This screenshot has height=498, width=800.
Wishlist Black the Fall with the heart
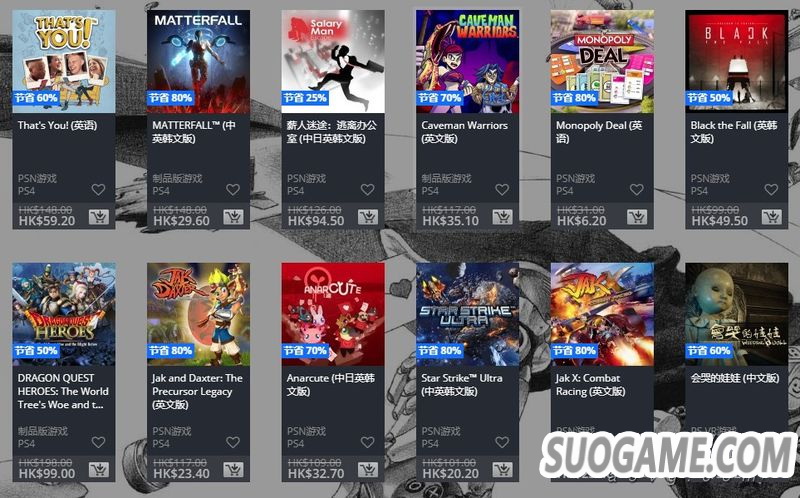click(771, 189)
